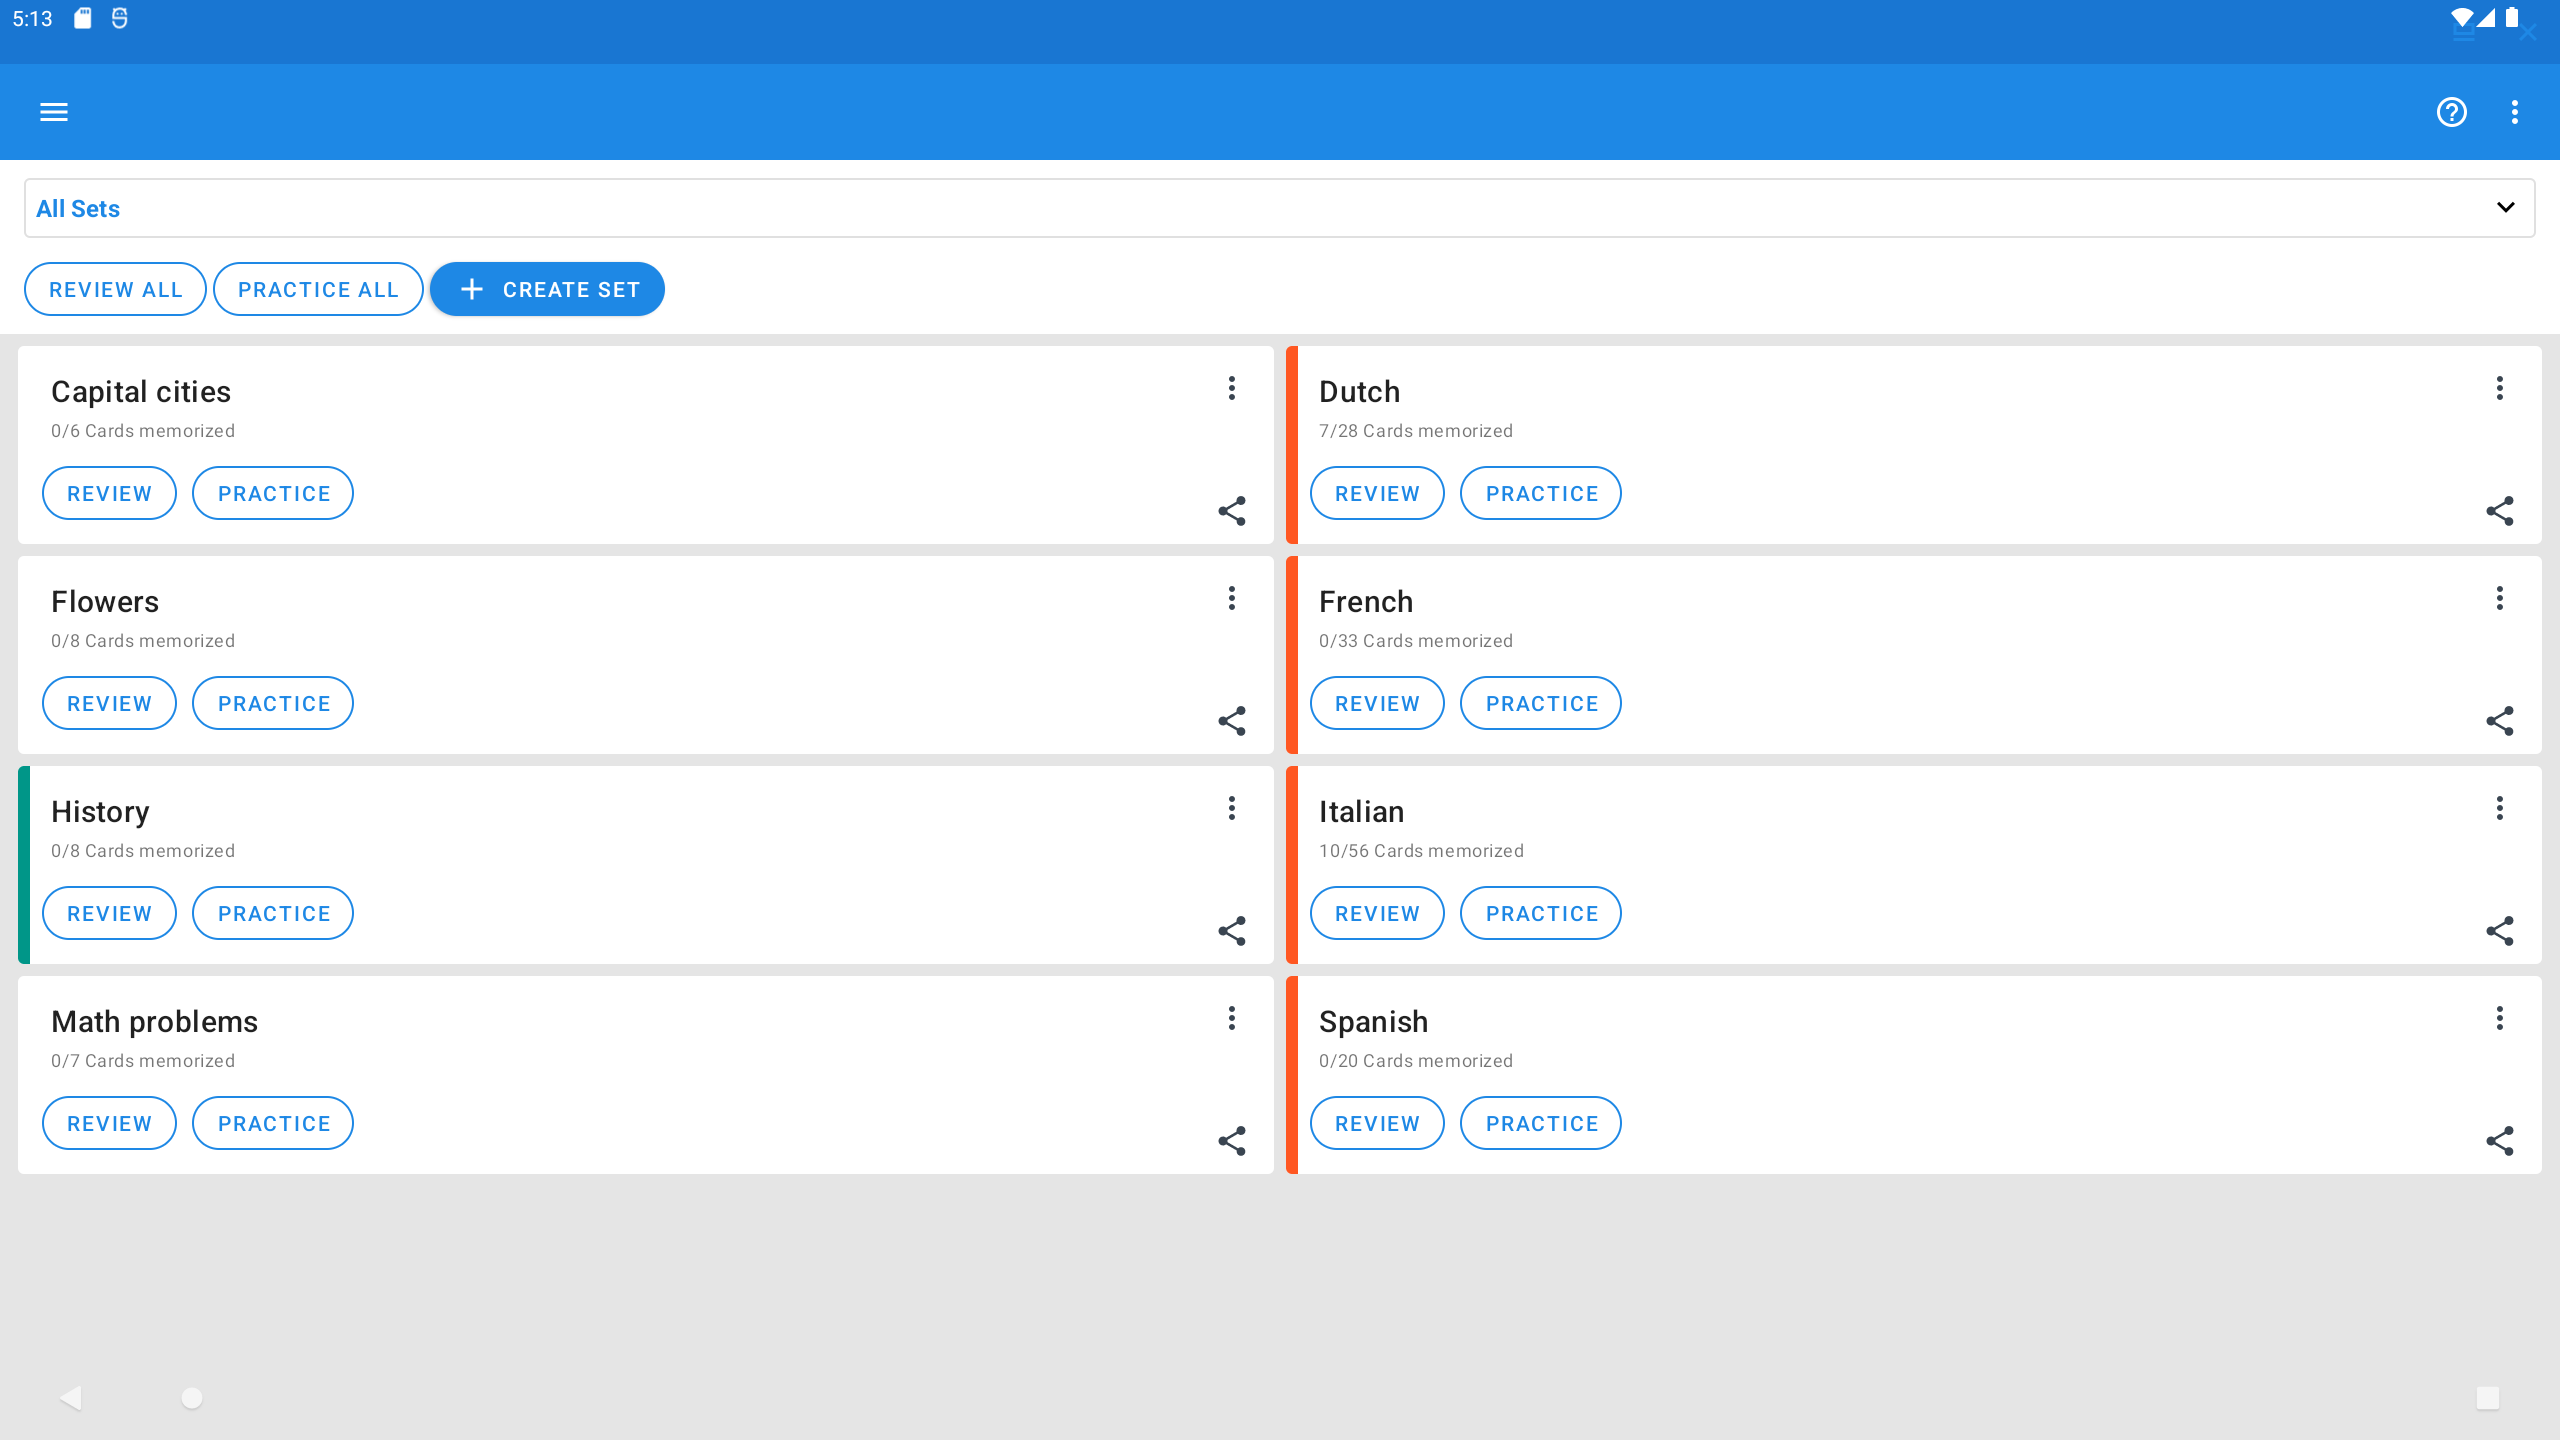2560x1440 pixels.
Task: Review the Capital cities set
Action: [109, 493]
